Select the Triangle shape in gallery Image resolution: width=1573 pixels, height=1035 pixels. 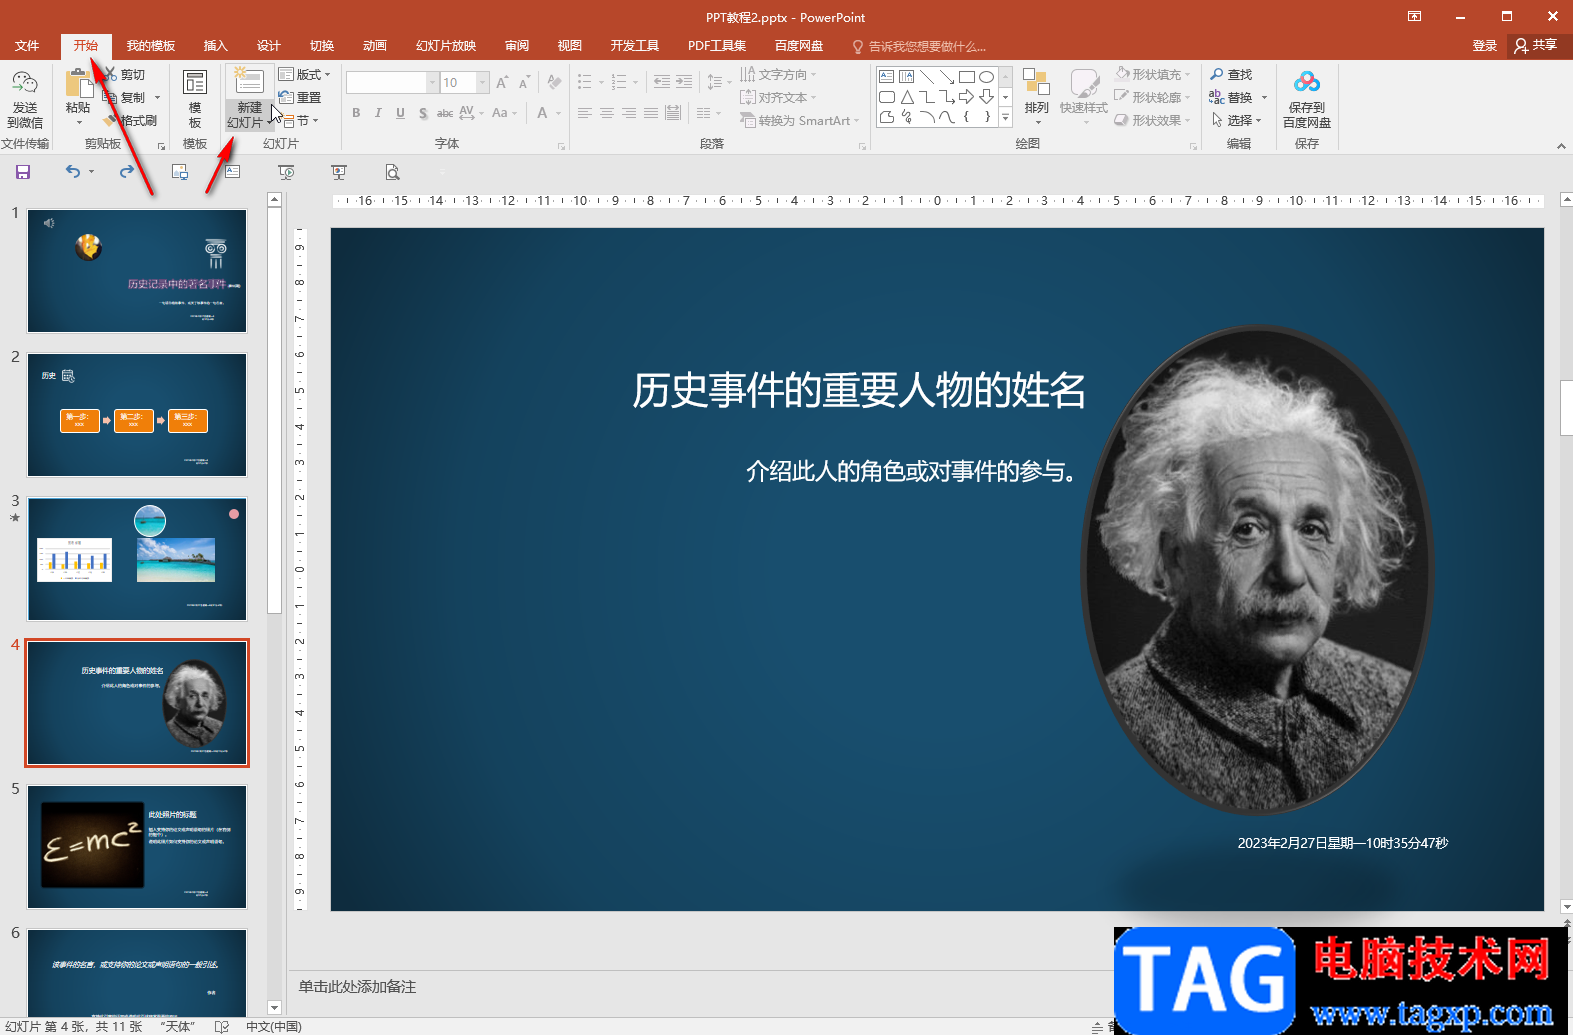[x=906, y=97]
